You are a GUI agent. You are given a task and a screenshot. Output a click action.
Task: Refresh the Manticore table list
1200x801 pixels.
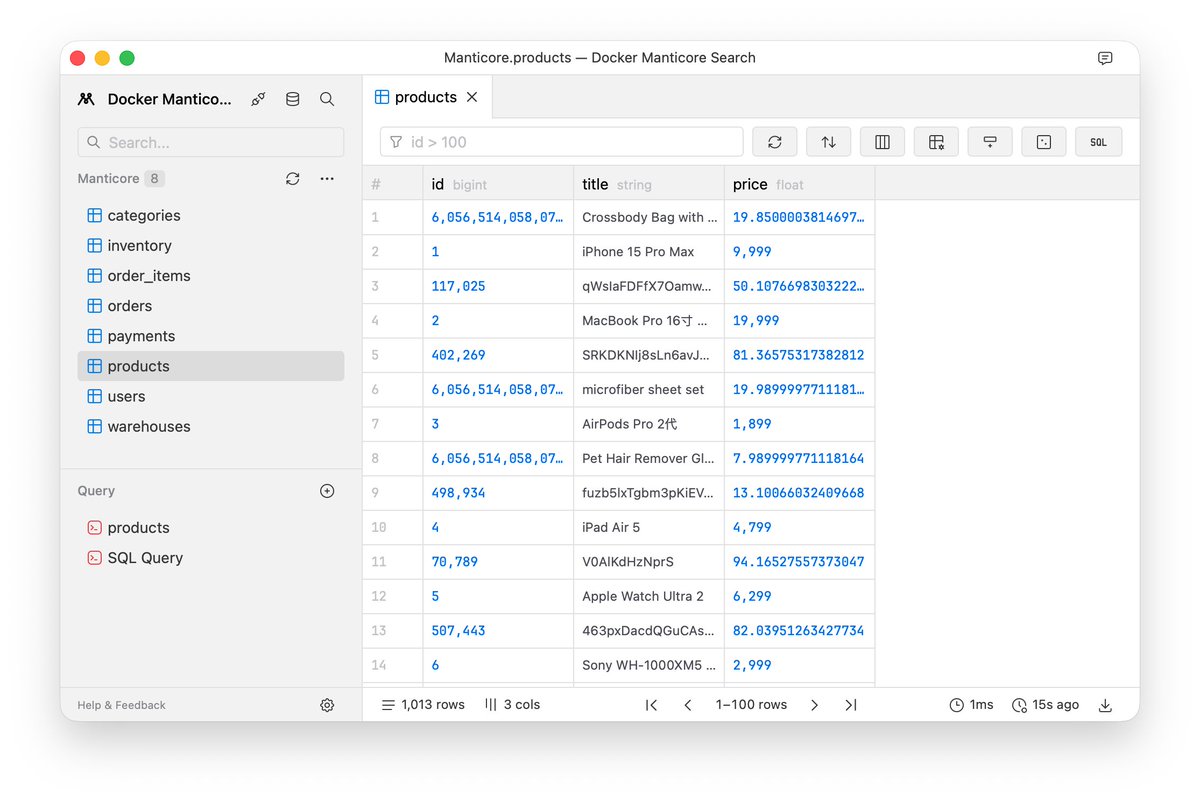[292, 178]
